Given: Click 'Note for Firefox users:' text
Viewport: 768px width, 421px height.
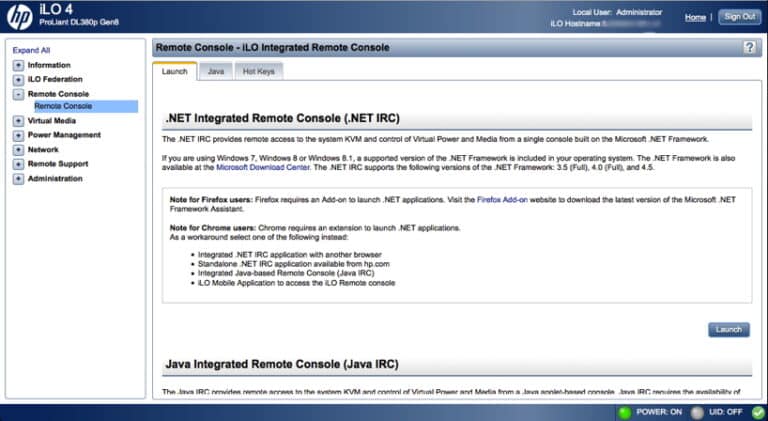Looking at the screenshot, I should (211, 200).
